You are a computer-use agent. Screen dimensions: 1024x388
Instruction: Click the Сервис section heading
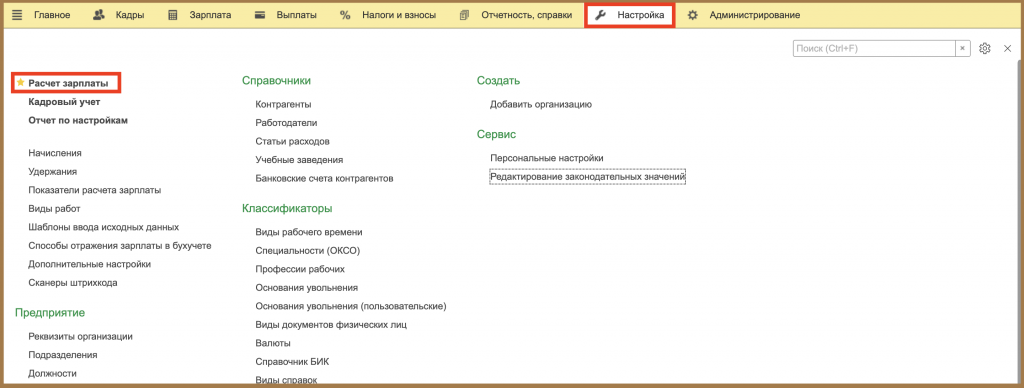tap(496, 135)
